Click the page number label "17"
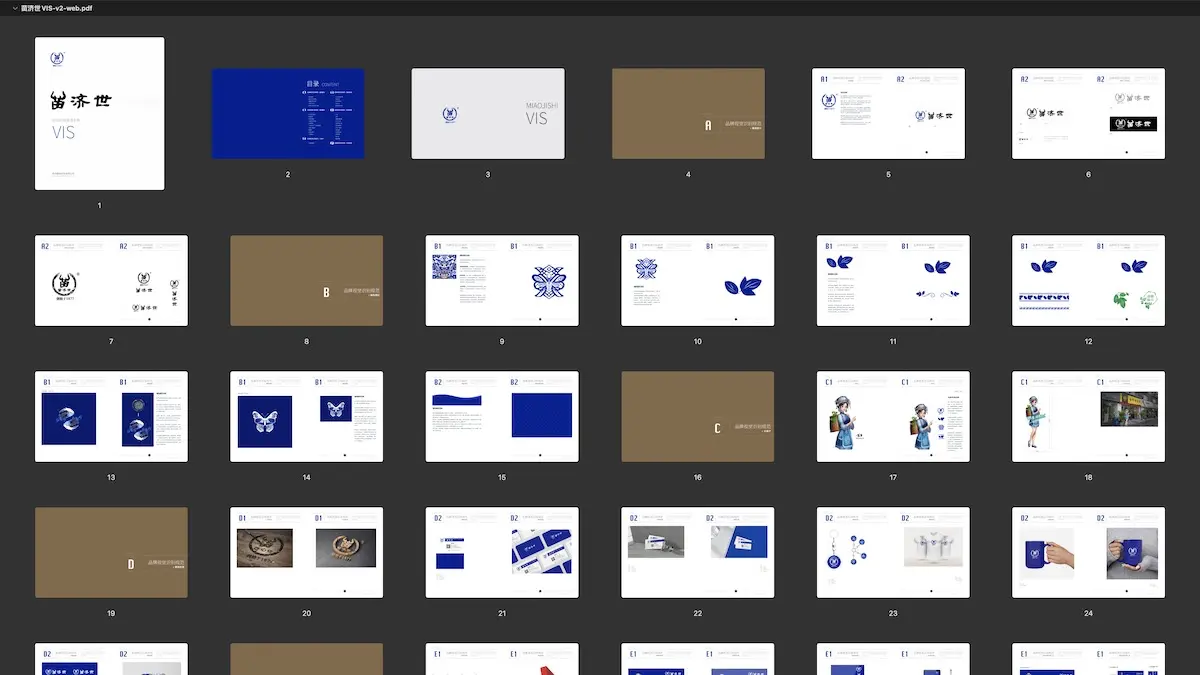Screen dimensions: 1200x675 (x=893, y=477)
